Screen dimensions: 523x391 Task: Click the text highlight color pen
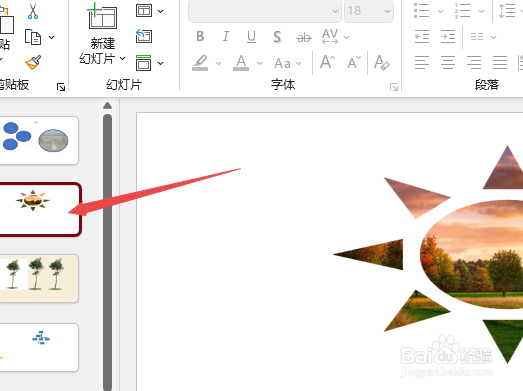pos(200,63)
